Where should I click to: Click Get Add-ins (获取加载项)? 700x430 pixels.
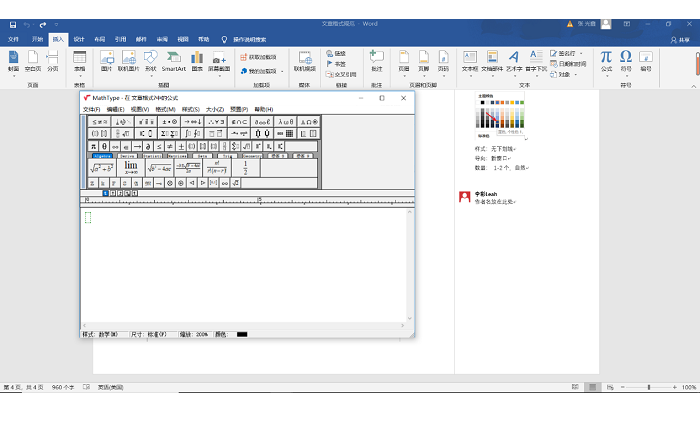258,57
